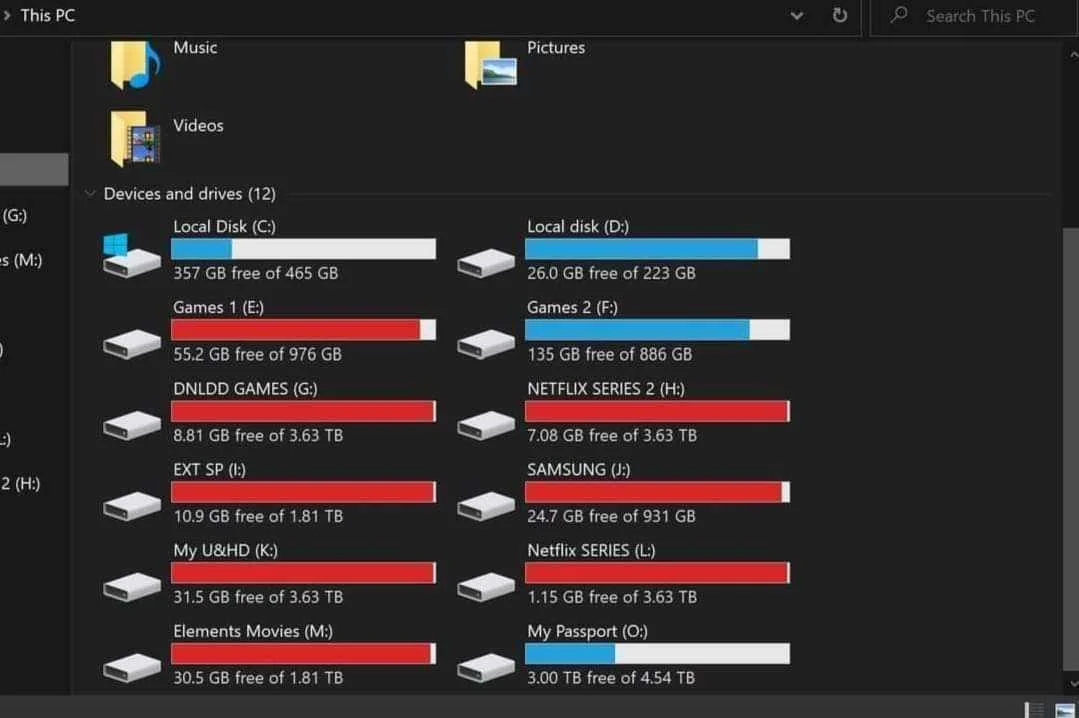Click the Videos folder label
Image resolution: width=1079 pixels, height=718 pixels.
tap(198, 125)
